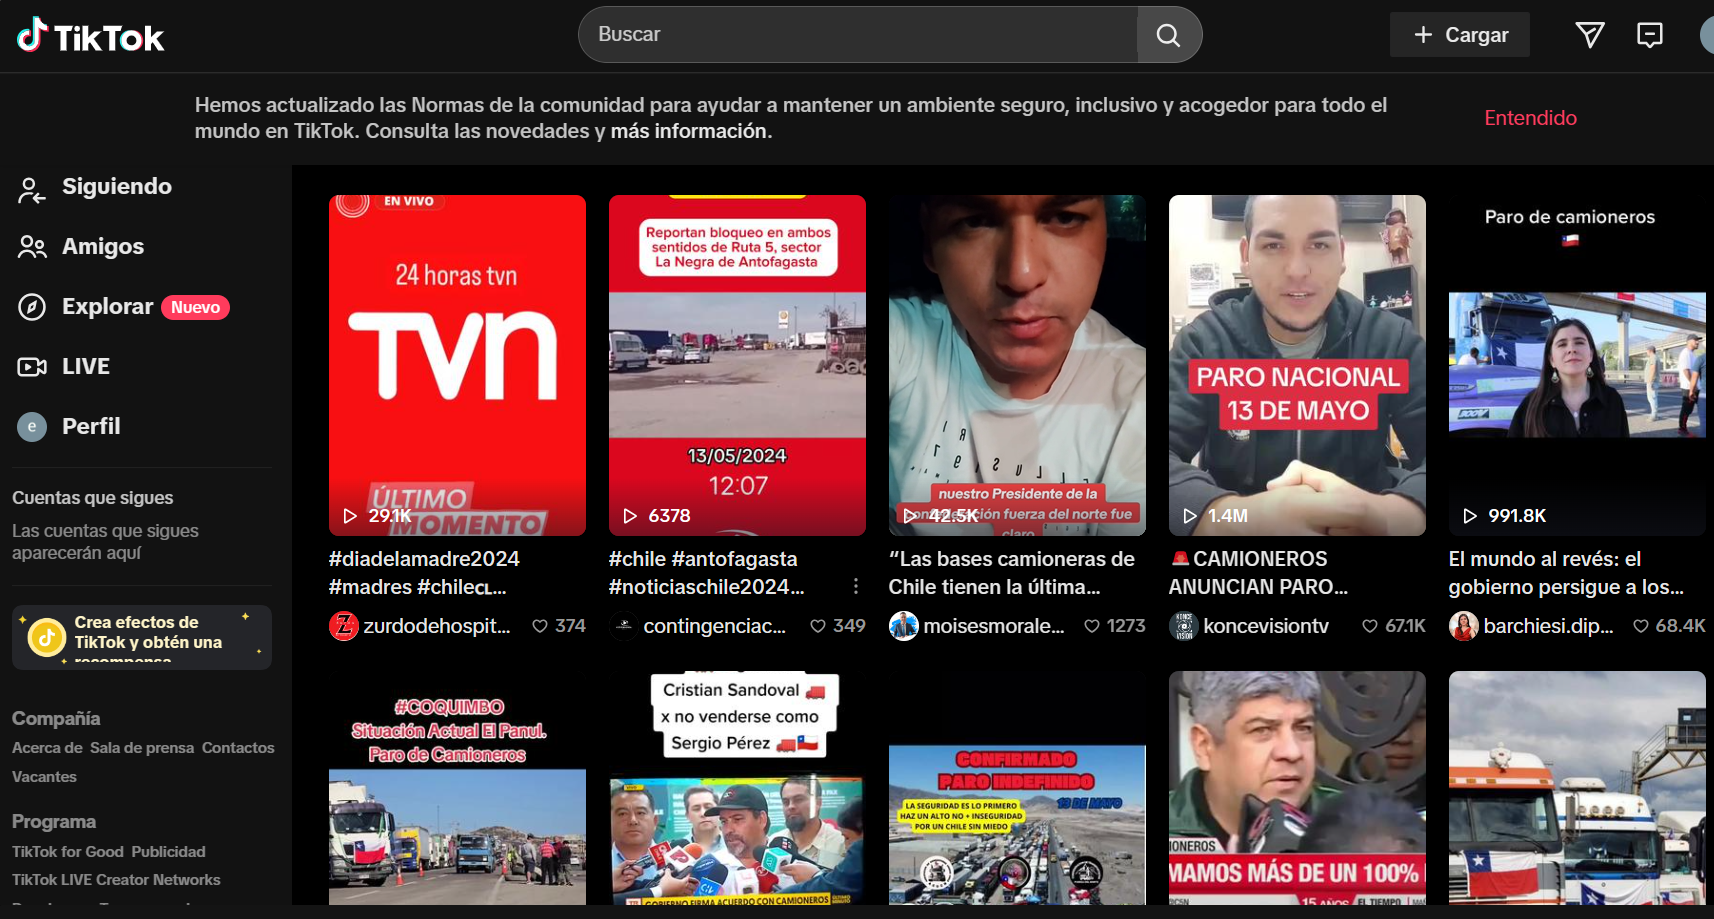This screenshot has width=1714, height=919.
Task: Click heart icon with 349 likes
Action: click(x=818, y=626)
